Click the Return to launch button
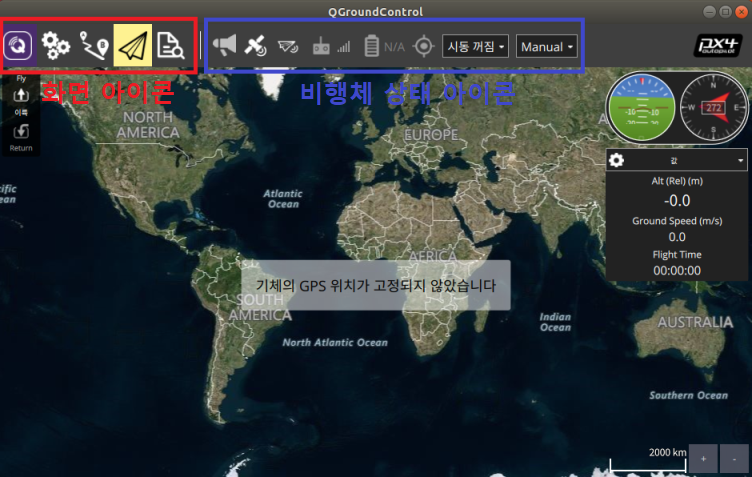752x477 pixels. pyautogui.click(x=21, y=138)
